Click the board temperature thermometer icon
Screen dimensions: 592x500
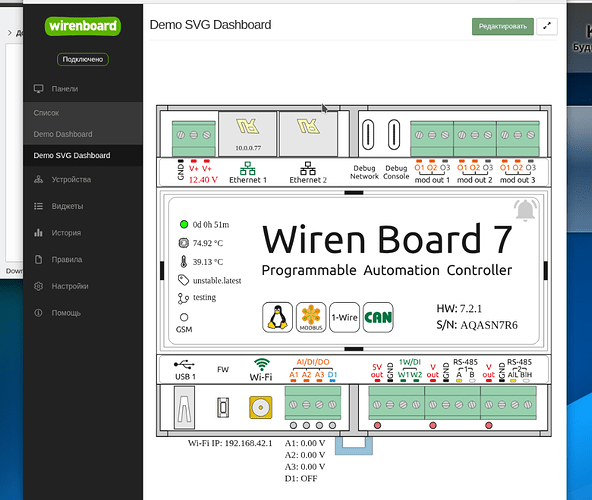(x=183, y=261)
